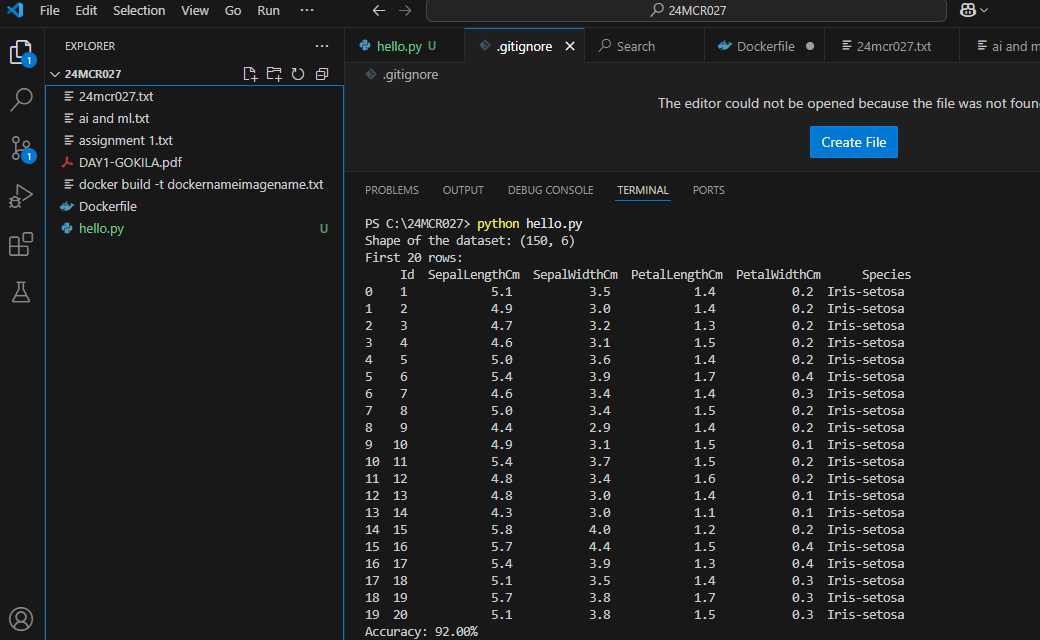Open hello.py in the Explorer tree

point(194,228)
